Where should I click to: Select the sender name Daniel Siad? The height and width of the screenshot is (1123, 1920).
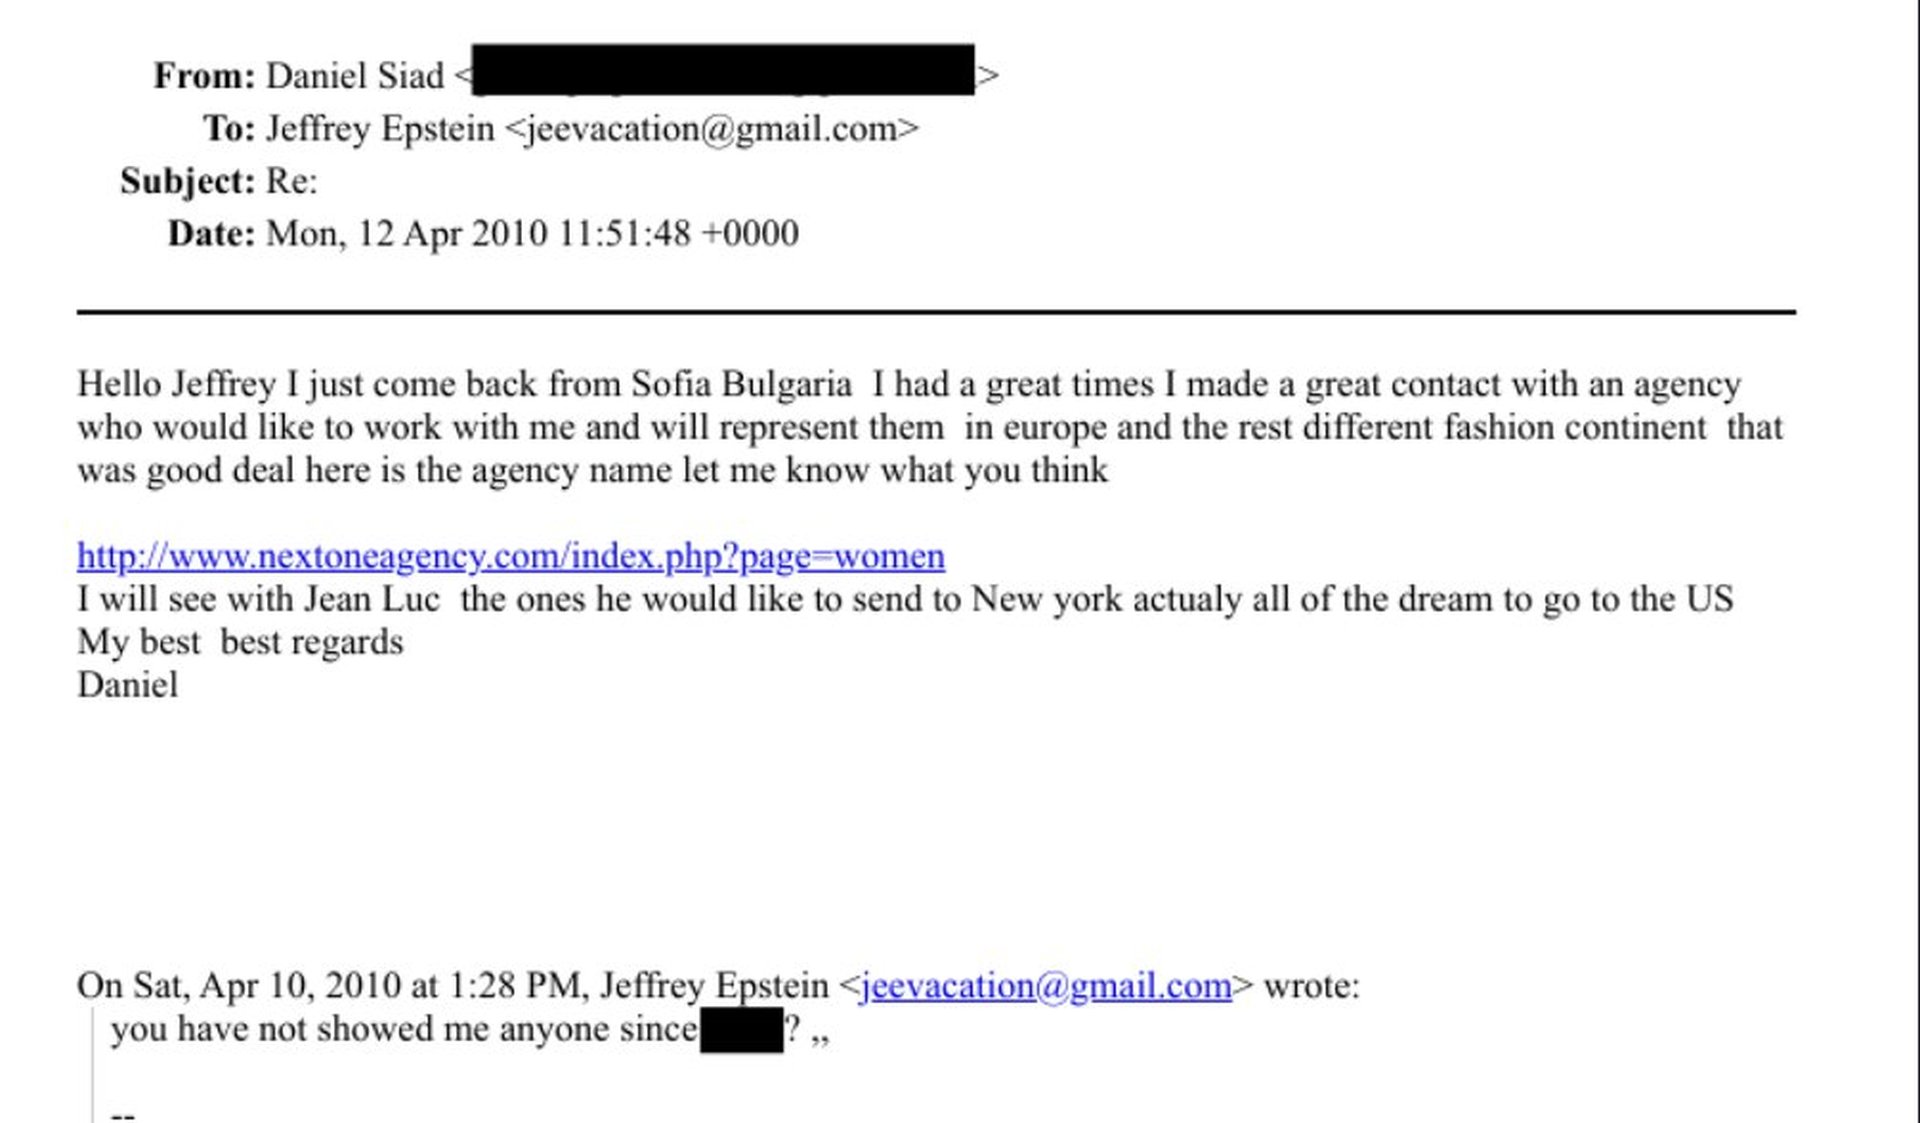click(355, 76)
